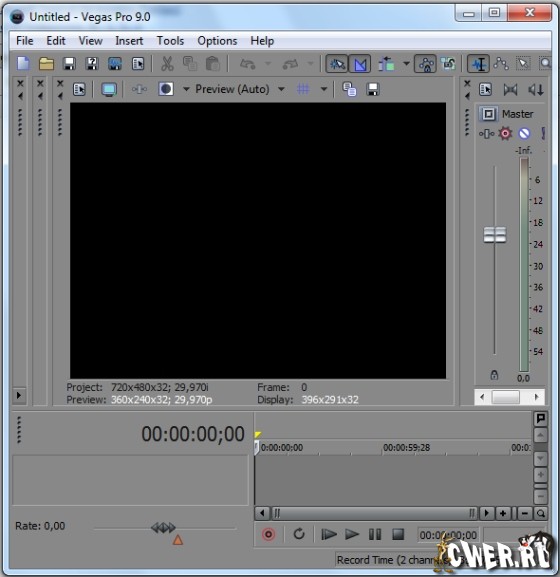Toggle preview Overlays grid icon

tap(303, 89)
